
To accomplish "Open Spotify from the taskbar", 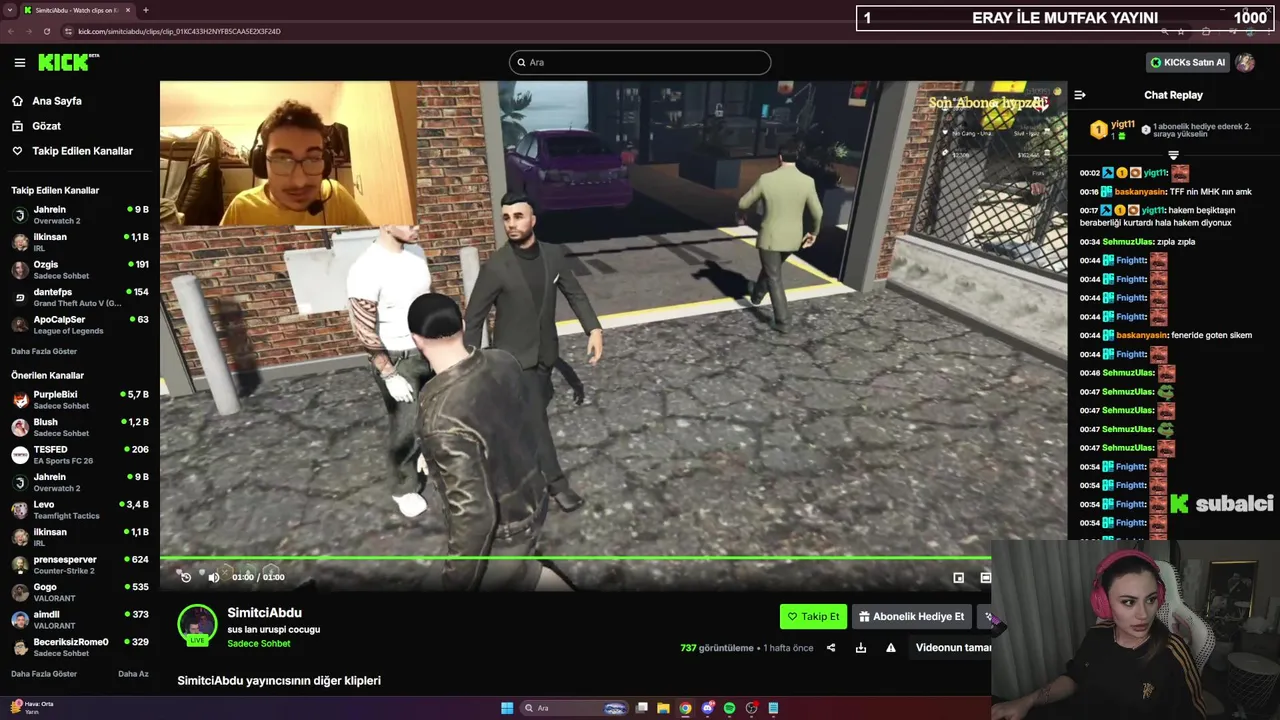I will pyautogui.click(x=729, y=708).
